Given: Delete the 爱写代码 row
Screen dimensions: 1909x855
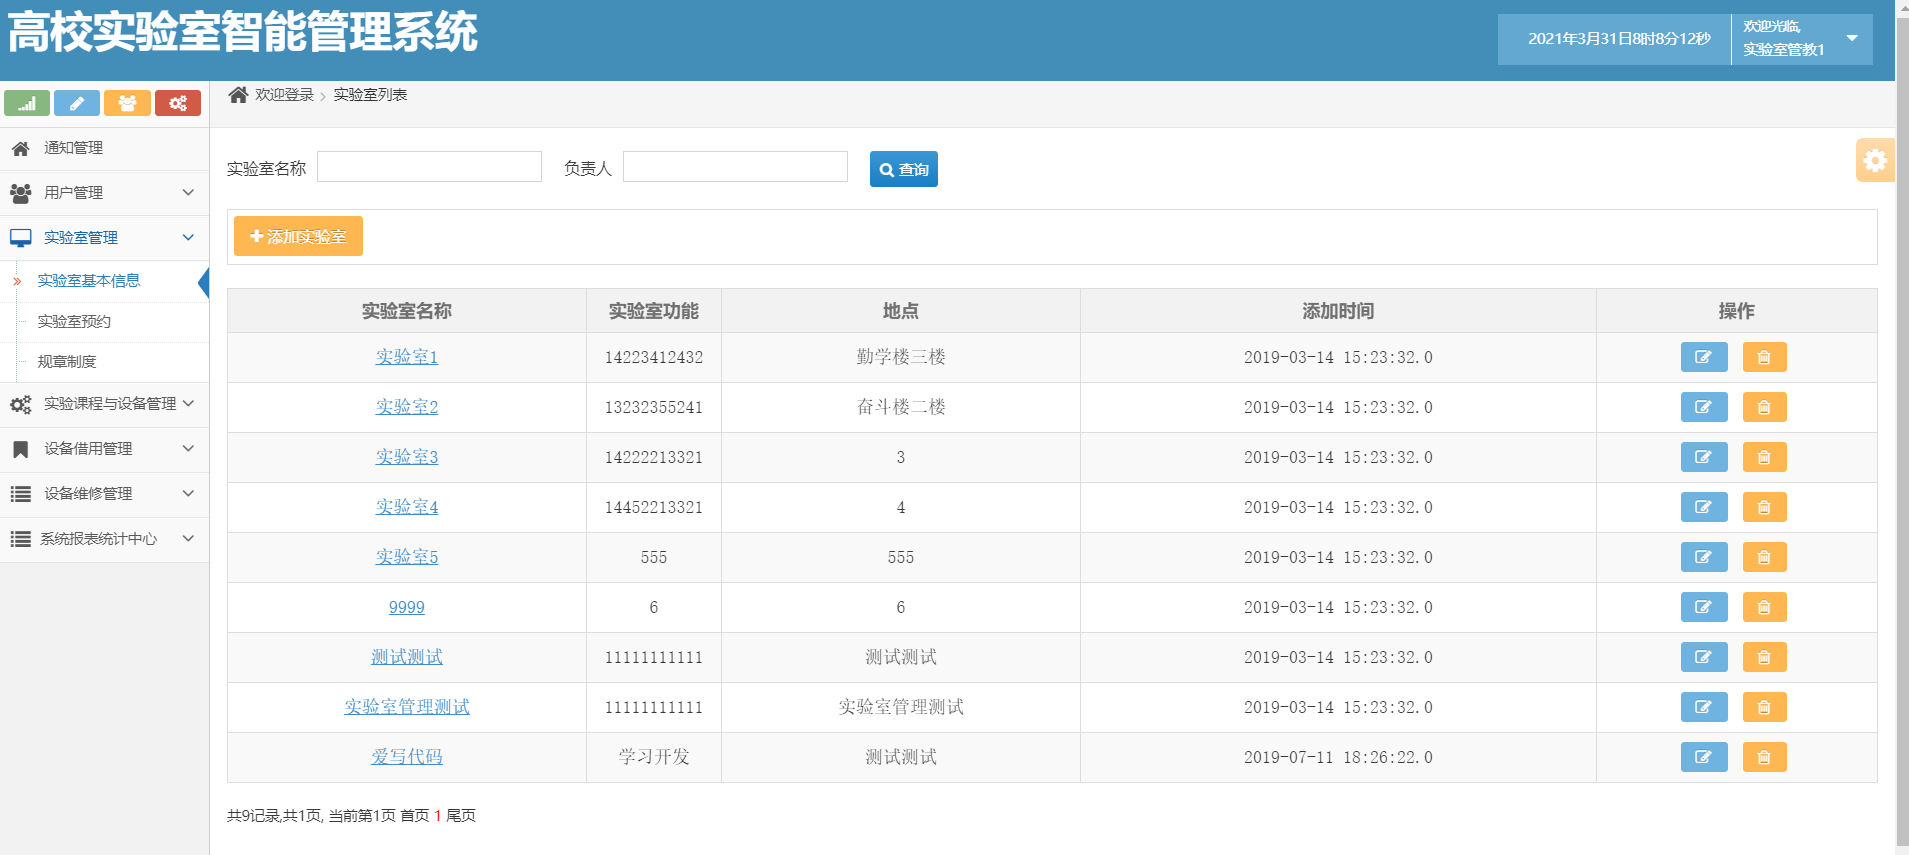Looking at the screenshot, I should [1764, 757].
